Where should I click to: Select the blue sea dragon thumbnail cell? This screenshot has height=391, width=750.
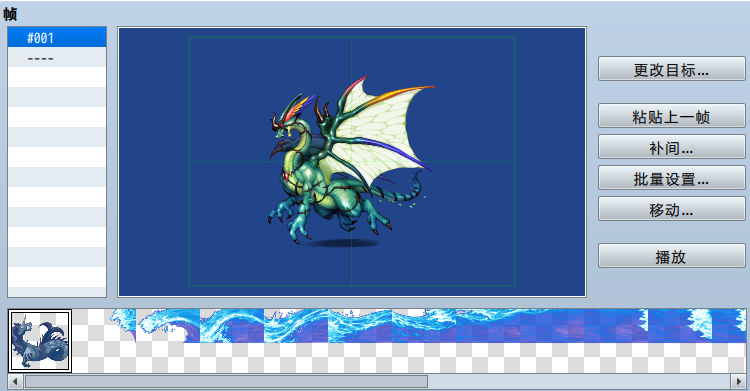point(40,341)
